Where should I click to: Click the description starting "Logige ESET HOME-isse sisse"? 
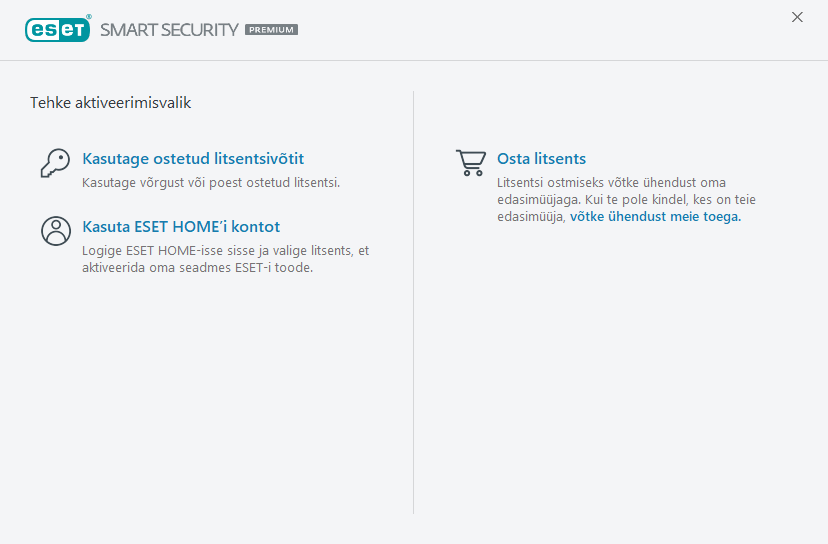[x=225, y=251]
